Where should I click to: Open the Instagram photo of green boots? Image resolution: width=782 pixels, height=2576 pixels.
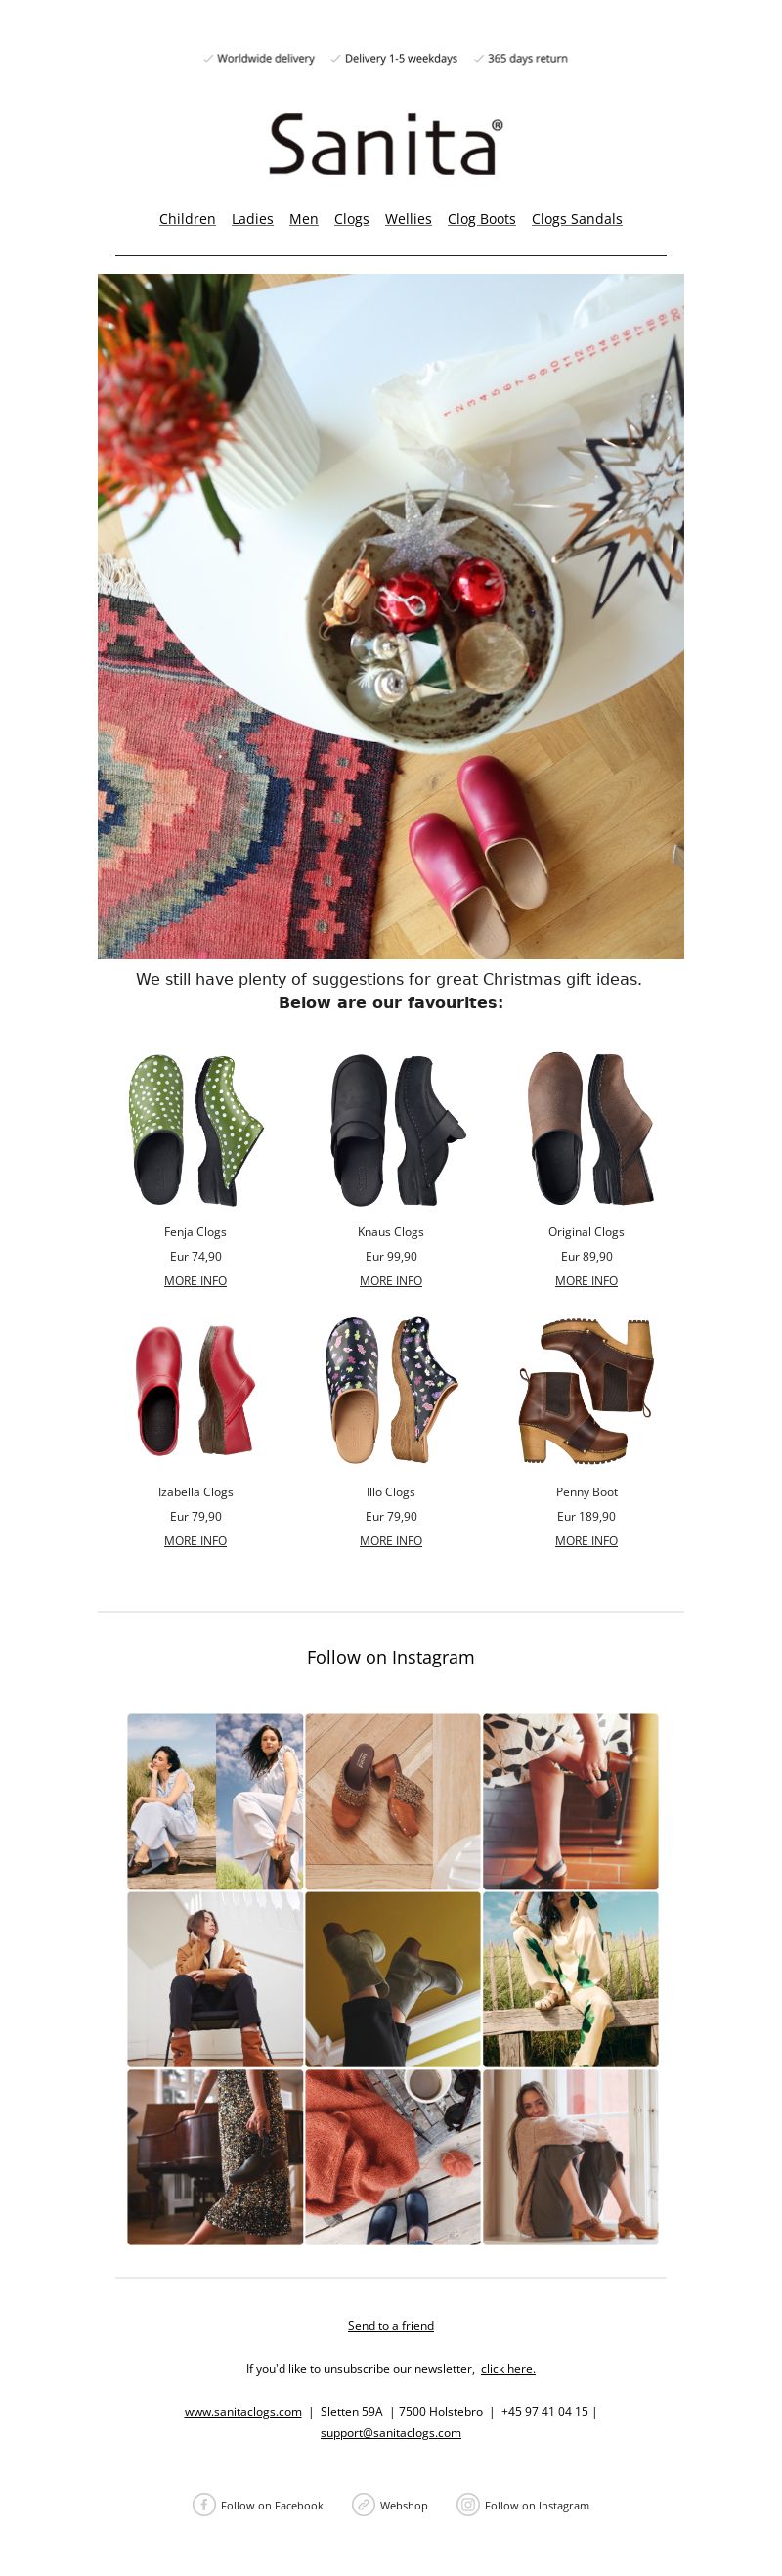[393, 1978]
